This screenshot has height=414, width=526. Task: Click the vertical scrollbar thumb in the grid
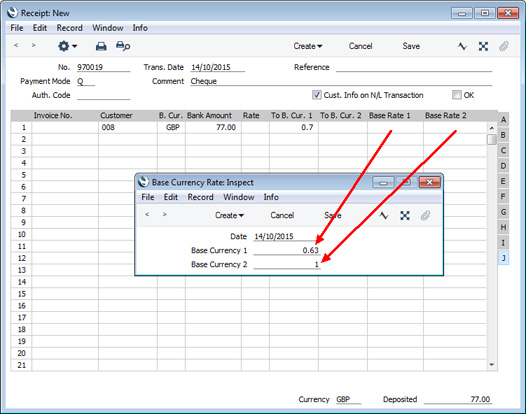(x=491, y=140)
